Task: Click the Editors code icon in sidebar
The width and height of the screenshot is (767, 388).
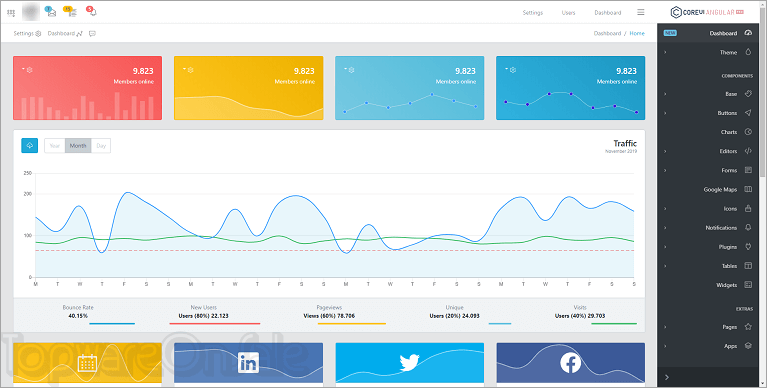Action: click(x=748, y=151)
